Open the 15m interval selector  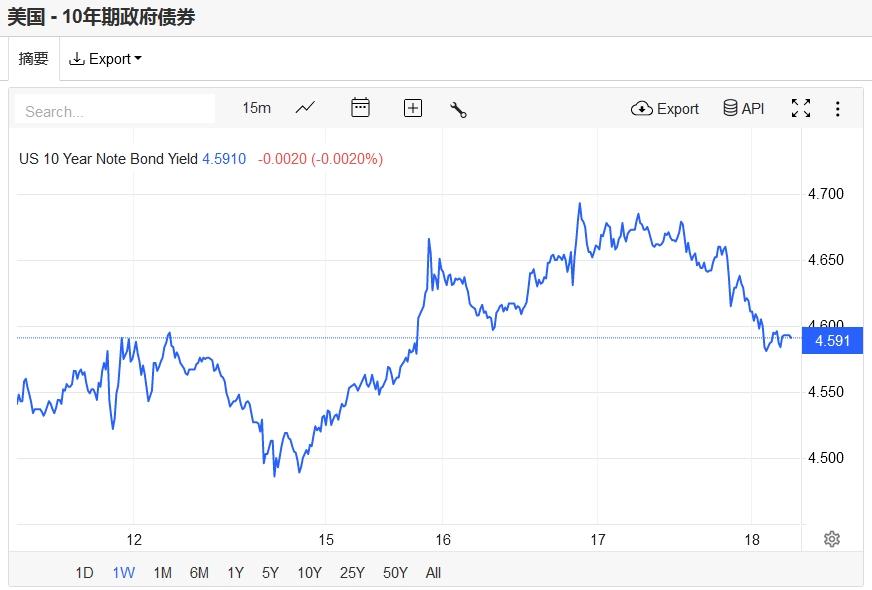coord(256,108)
